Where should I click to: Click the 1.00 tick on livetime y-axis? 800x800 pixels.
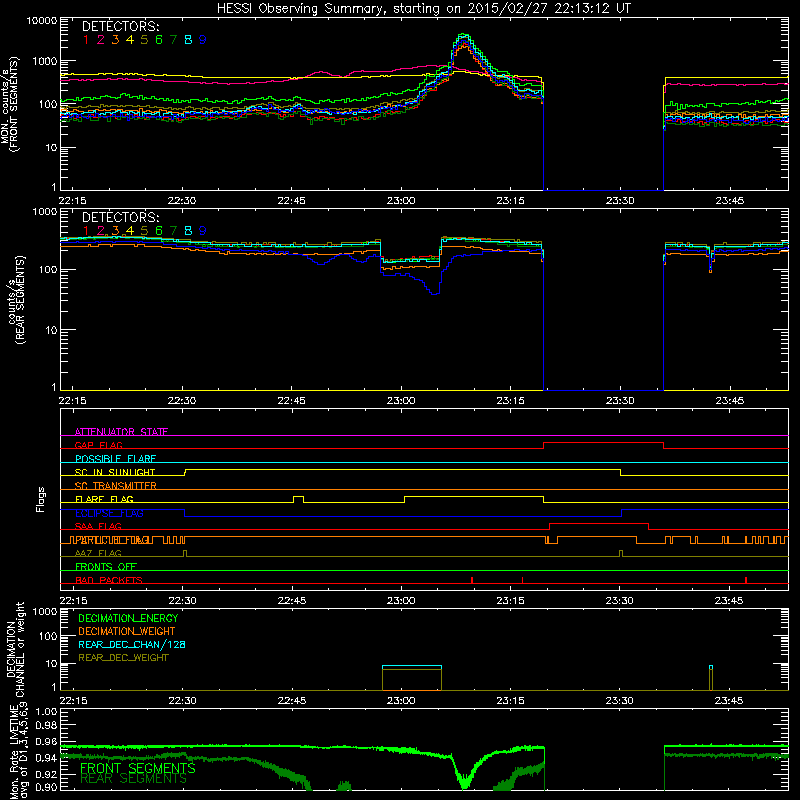click(47, 712)
